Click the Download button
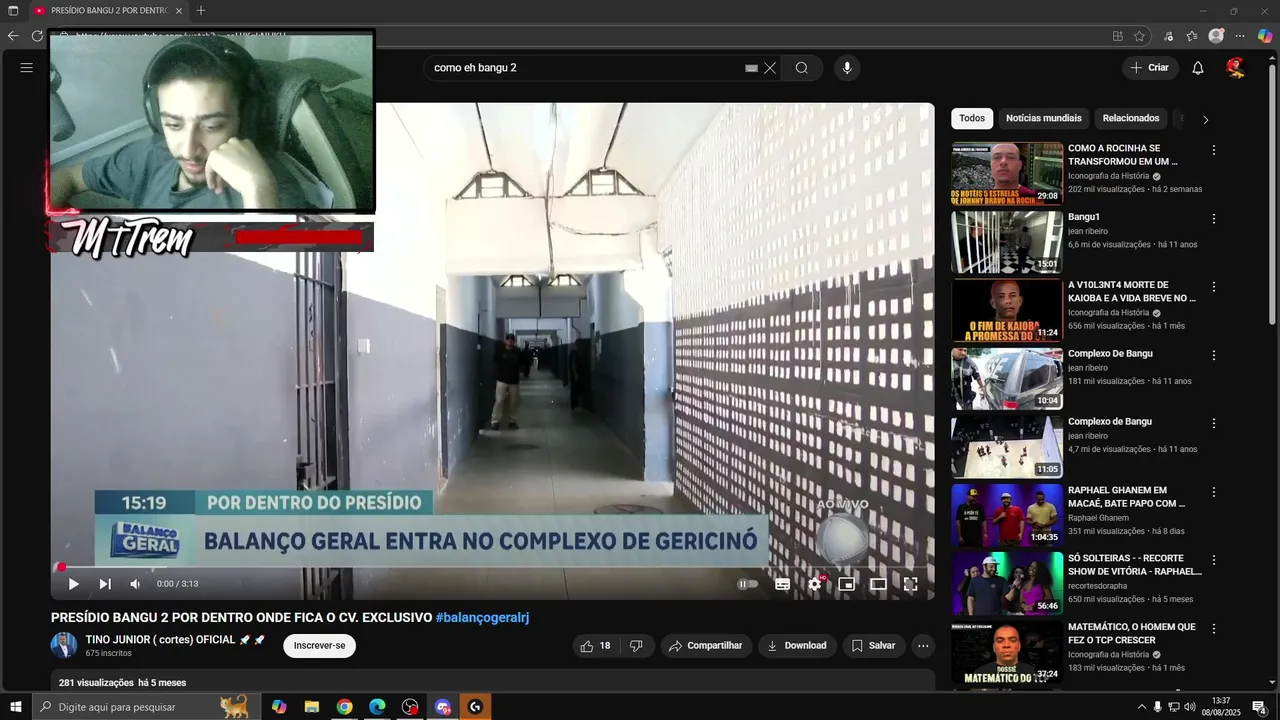The height and width of the screenshot is (720, 1280). (x=797, y=646)
